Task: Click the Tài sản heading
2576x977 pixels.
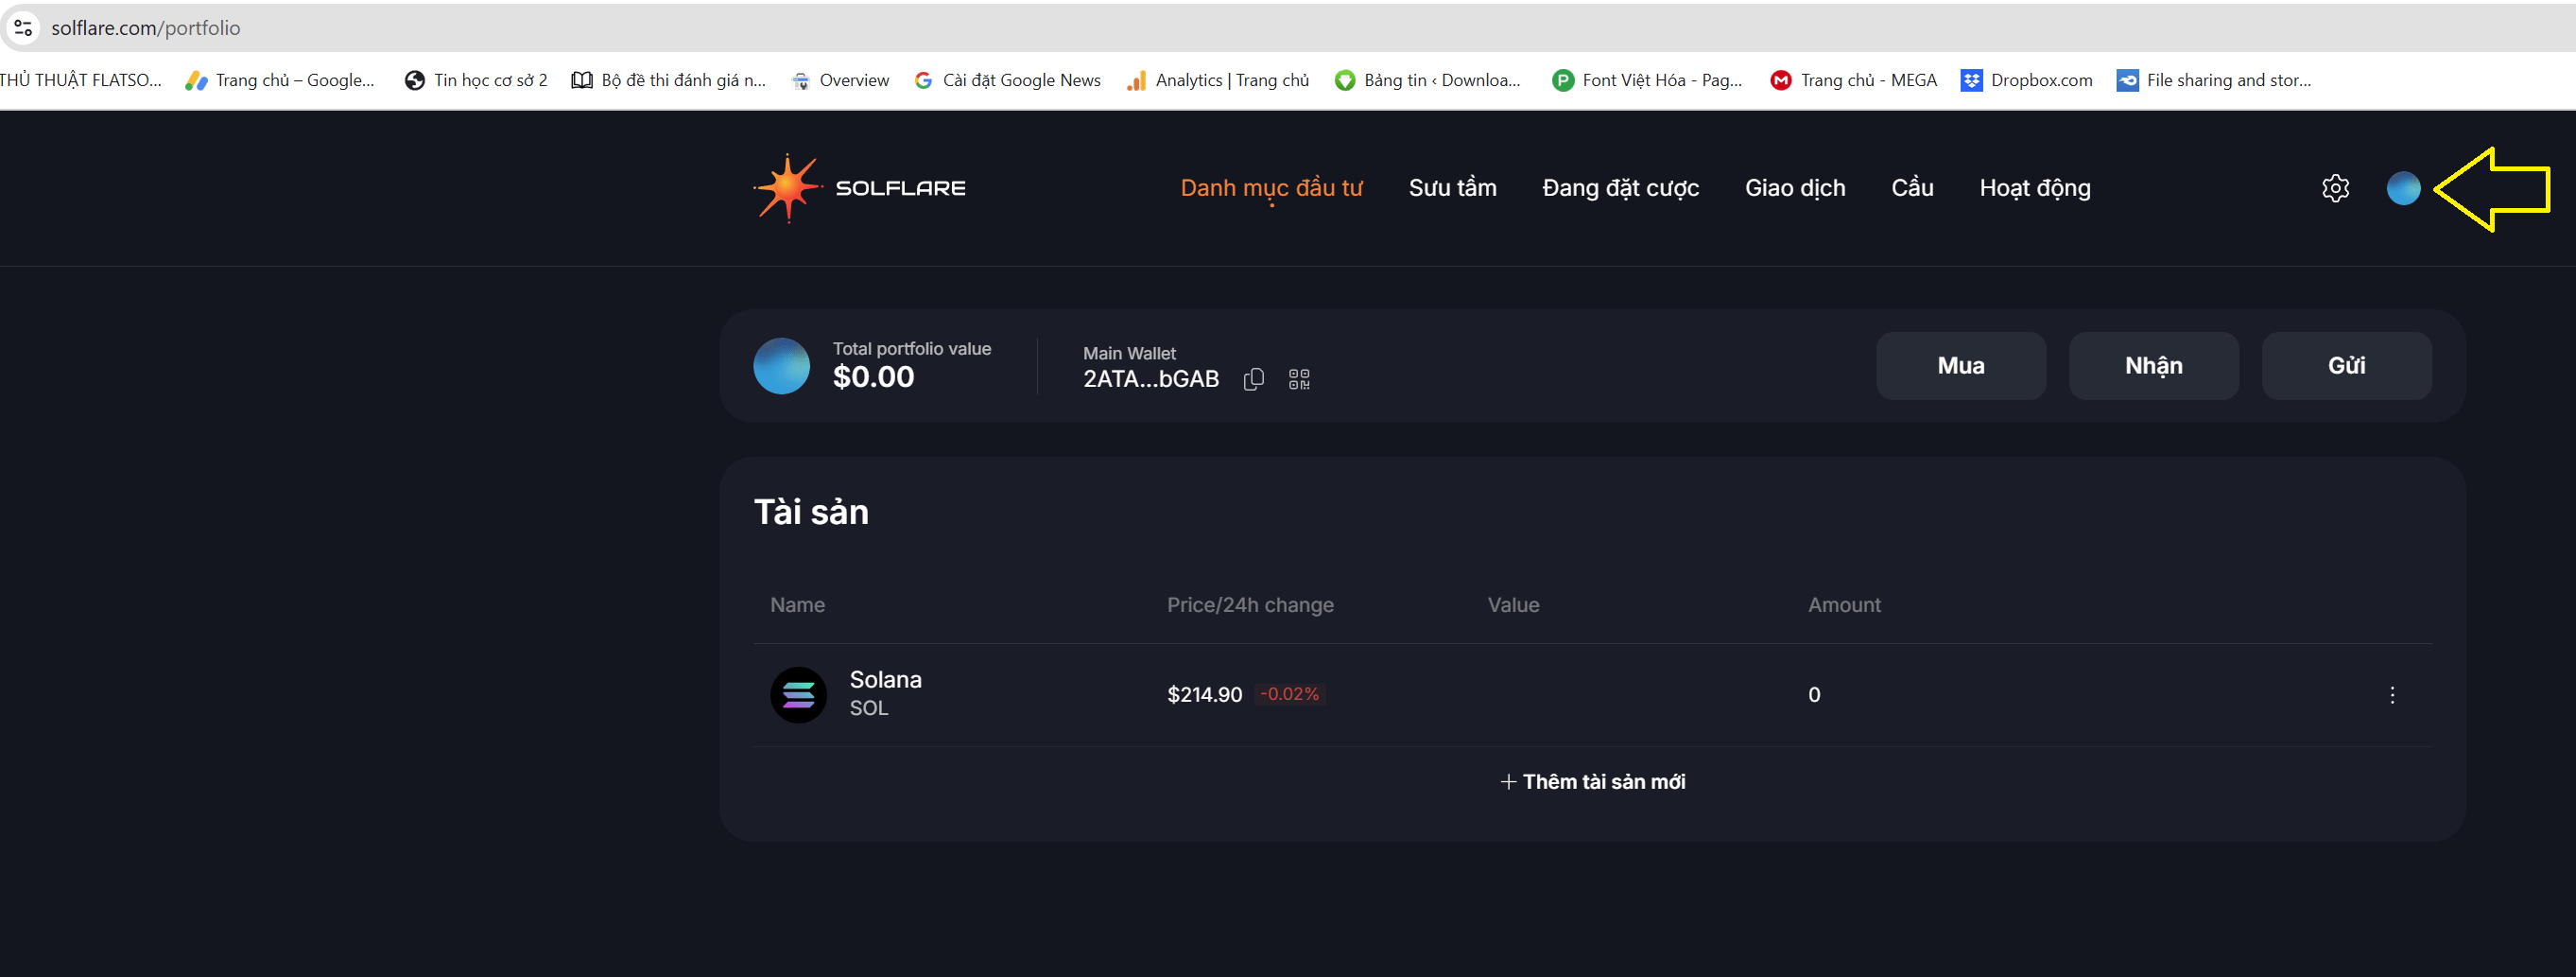Action: click(x=811, y=512)
